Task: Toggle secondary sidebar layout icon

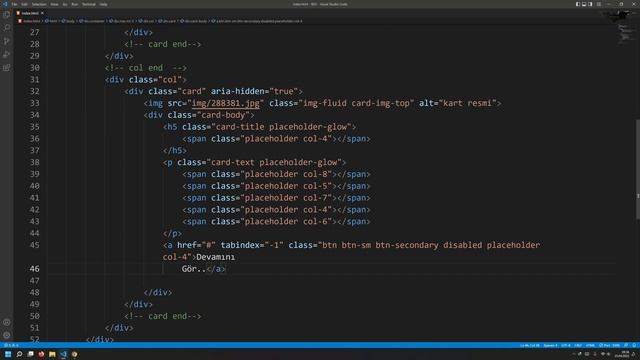Action: (590, 4)
